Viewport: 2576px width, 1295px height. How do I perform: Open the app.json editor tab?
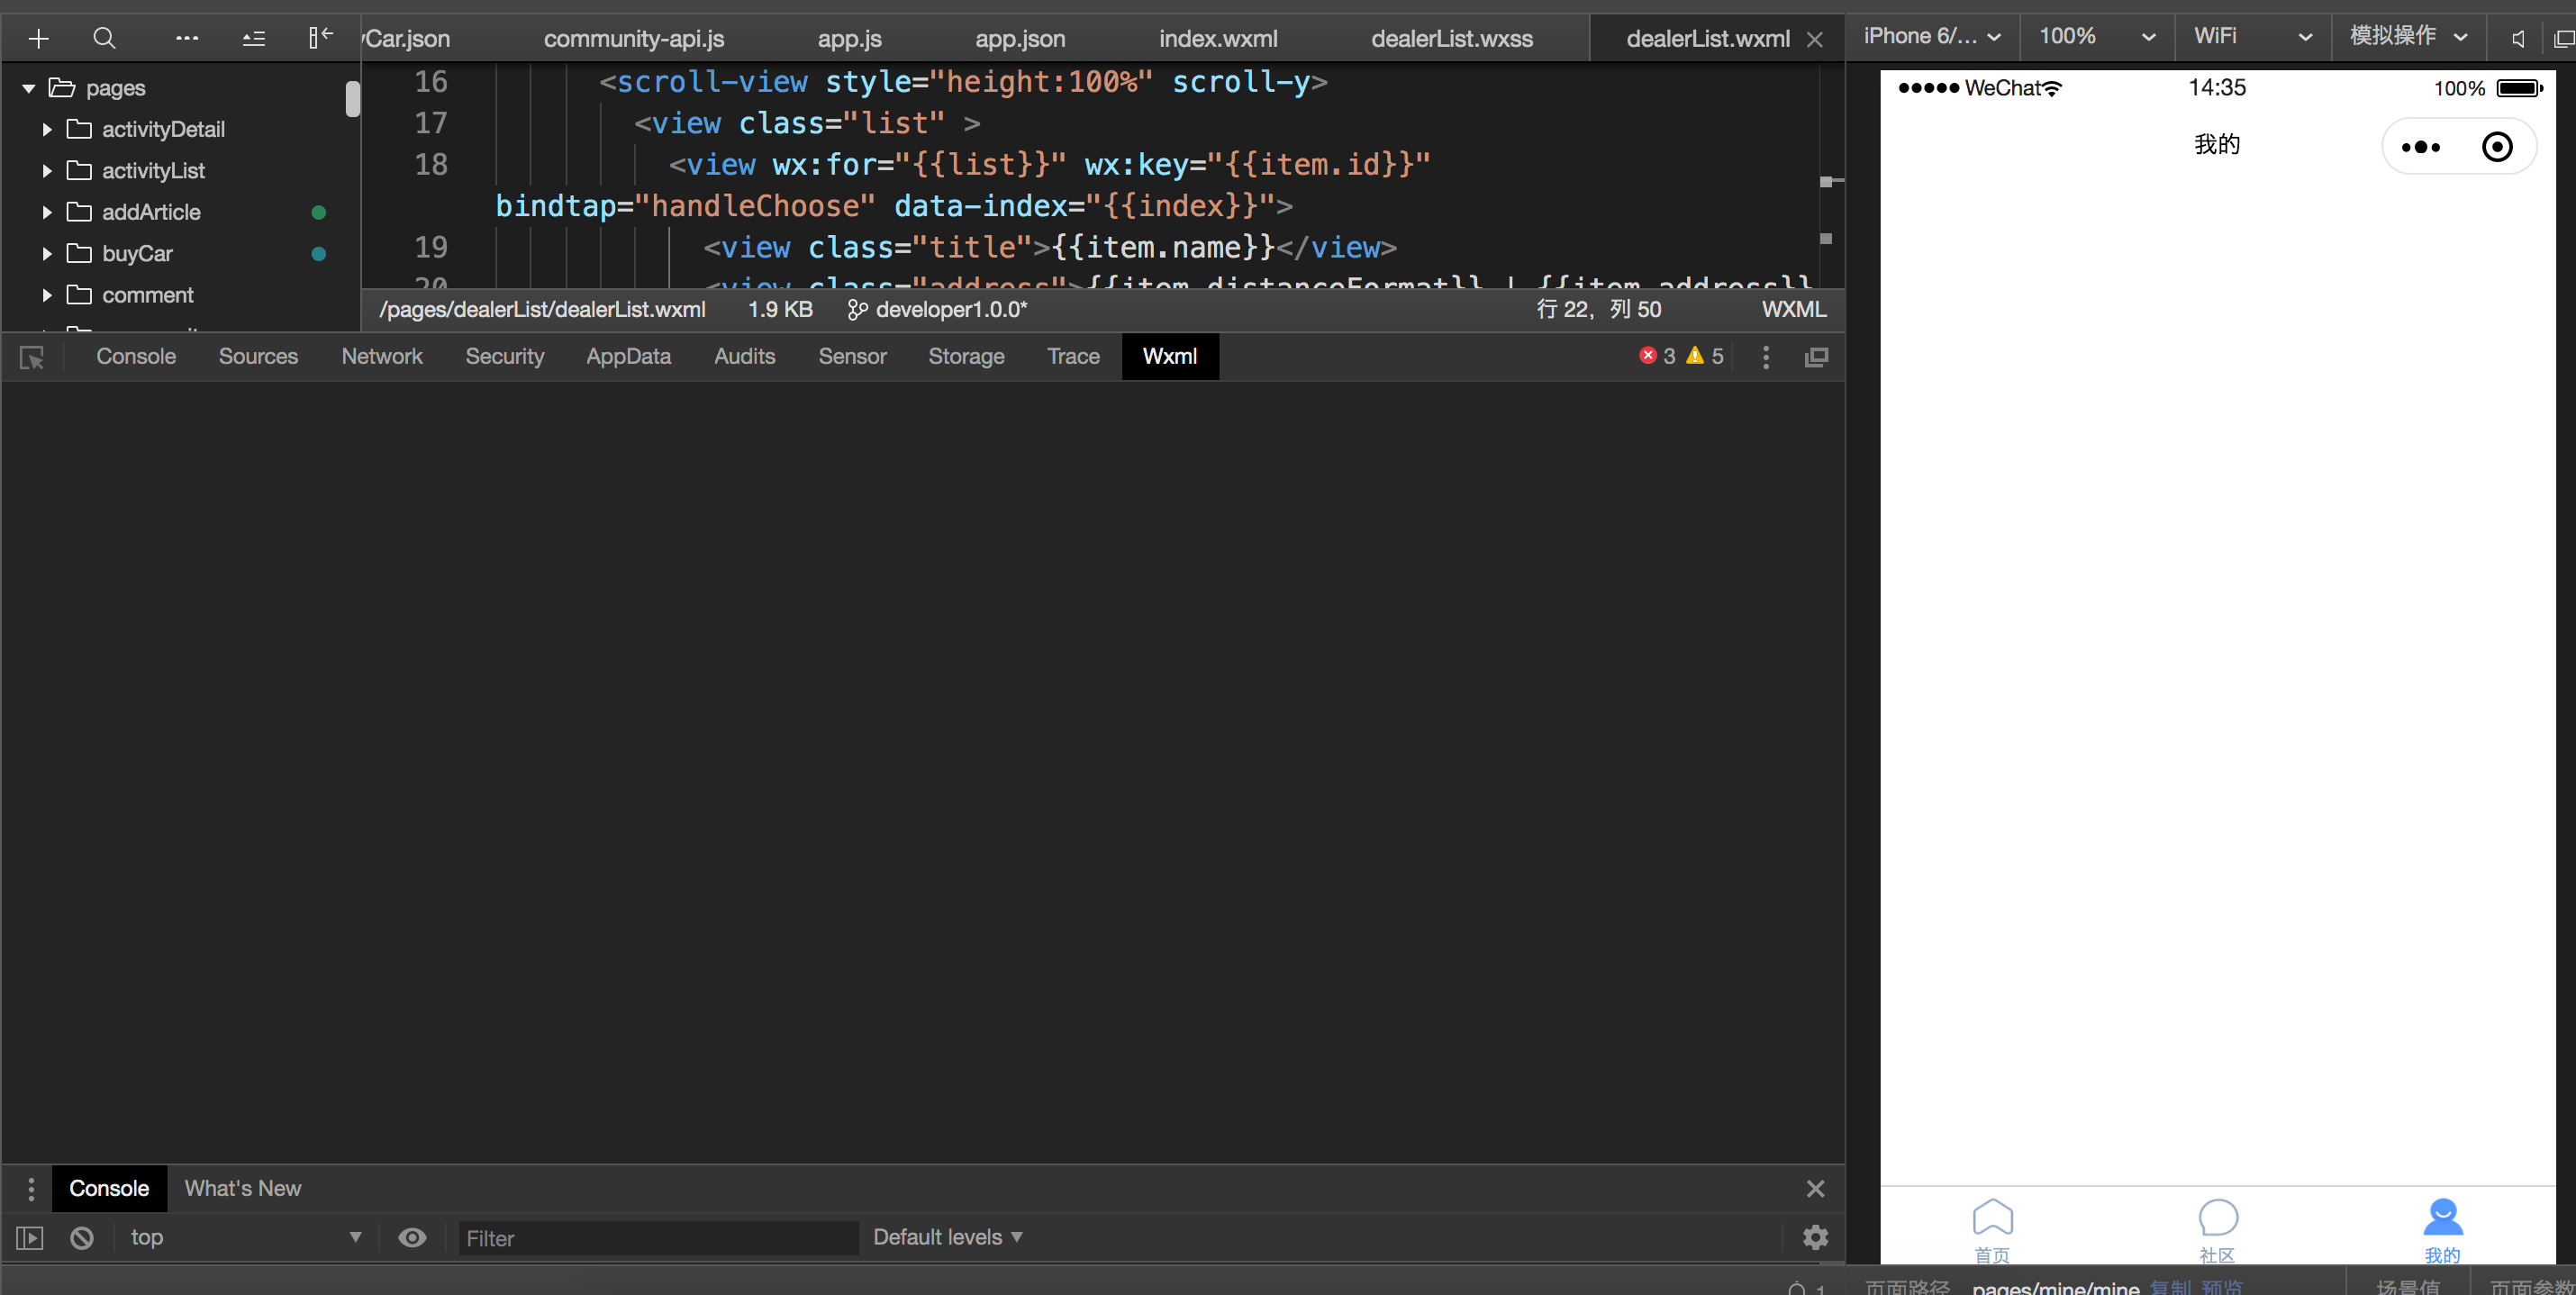[1020, 39]
